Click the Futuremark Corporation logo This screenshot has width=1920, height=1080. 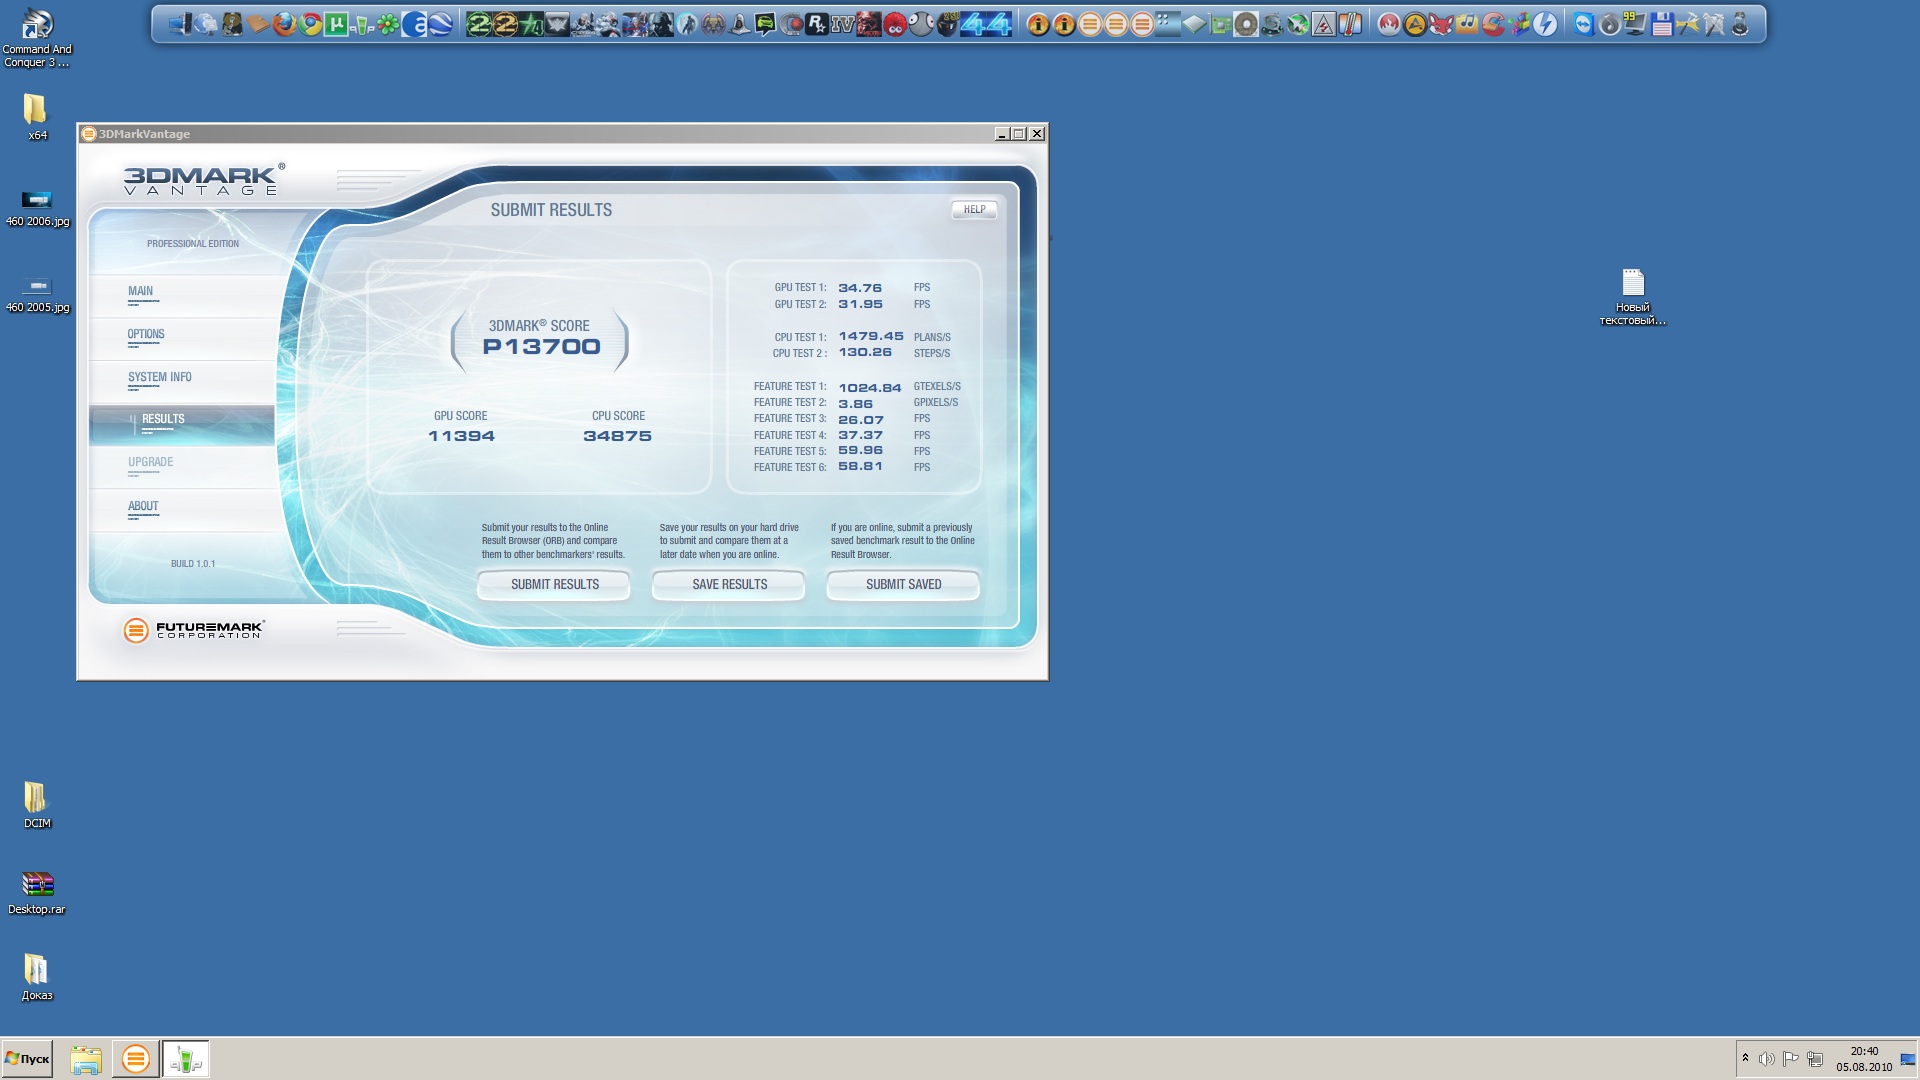pyautogui.click(x=194, y=630)
